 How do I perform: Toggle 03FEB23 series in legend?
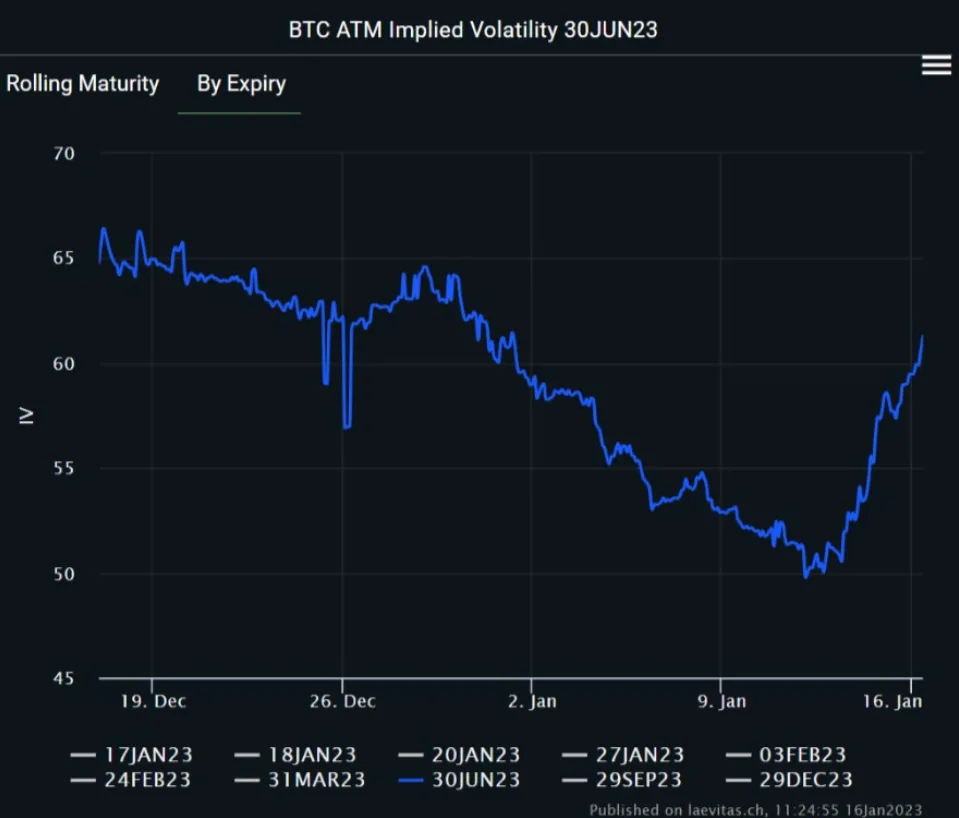click(786, 754)
